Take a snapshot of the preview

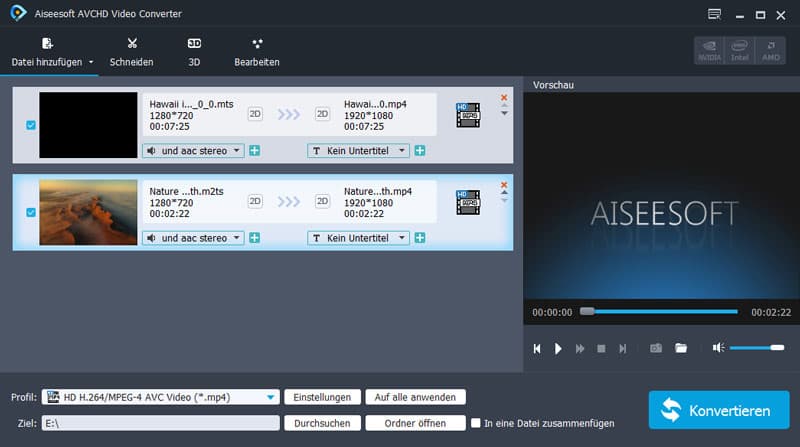656,348
